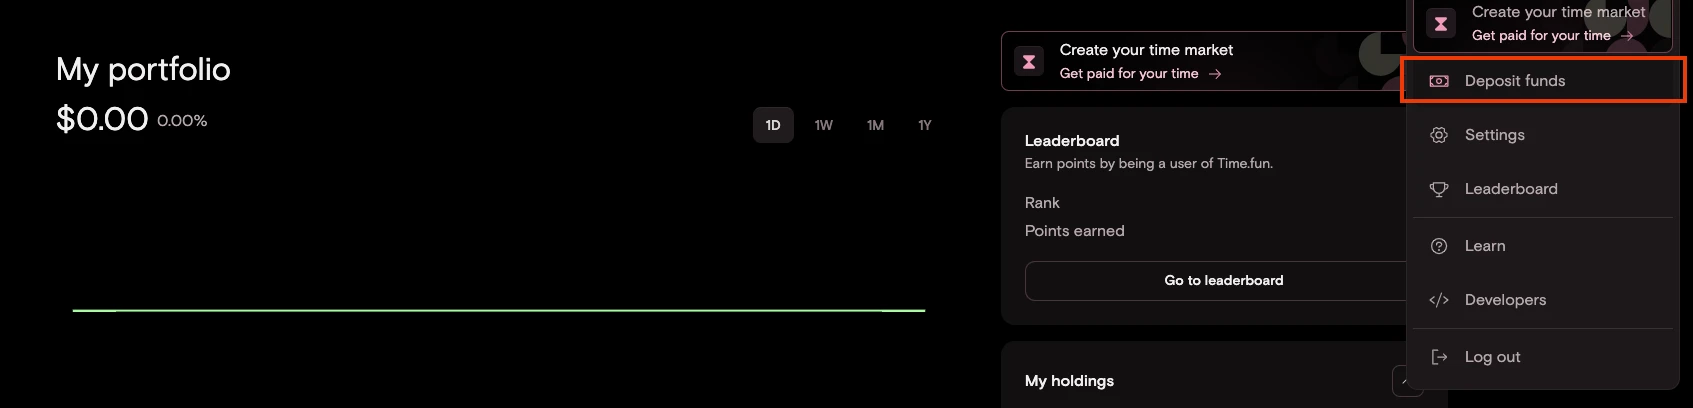
Task: Click hourglass icon in portfolio time market banner
Action: point(1028,62)
